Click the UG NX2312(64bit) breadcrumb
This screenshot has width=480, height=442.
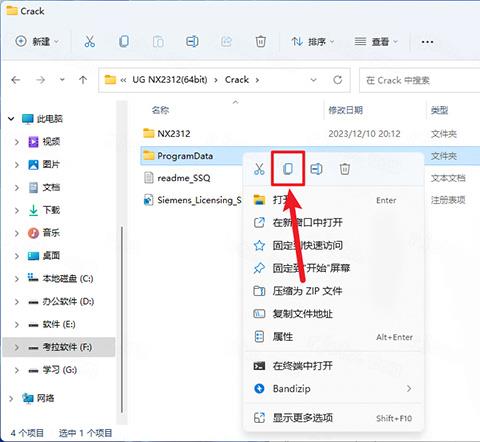coord(170,80)
